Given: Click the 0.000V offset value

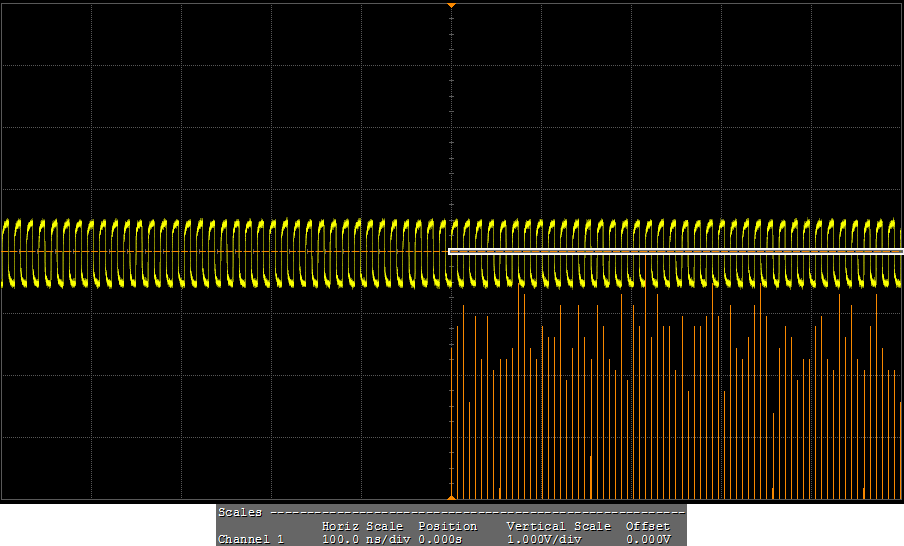Looking at the screenshot, I should point(647,539).
